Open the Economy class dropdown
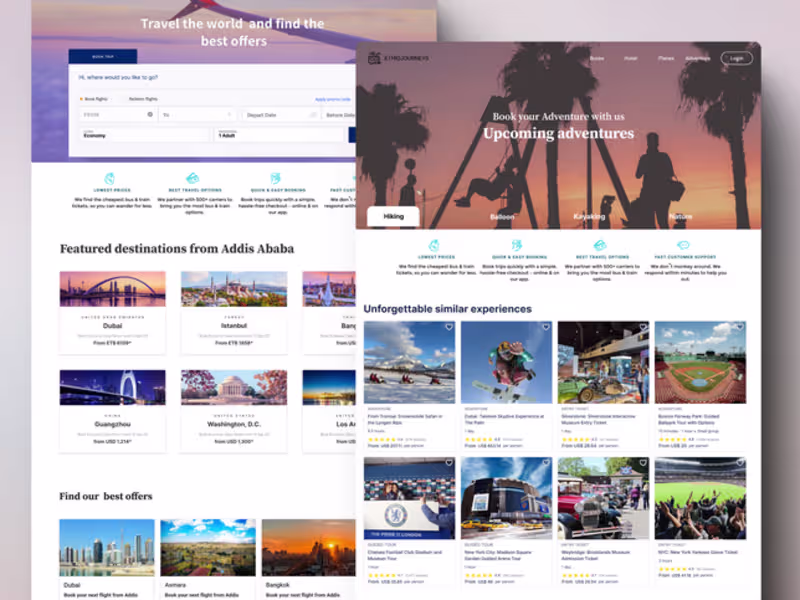The width and height of the screenshot is (800, 600). (144, 135)
